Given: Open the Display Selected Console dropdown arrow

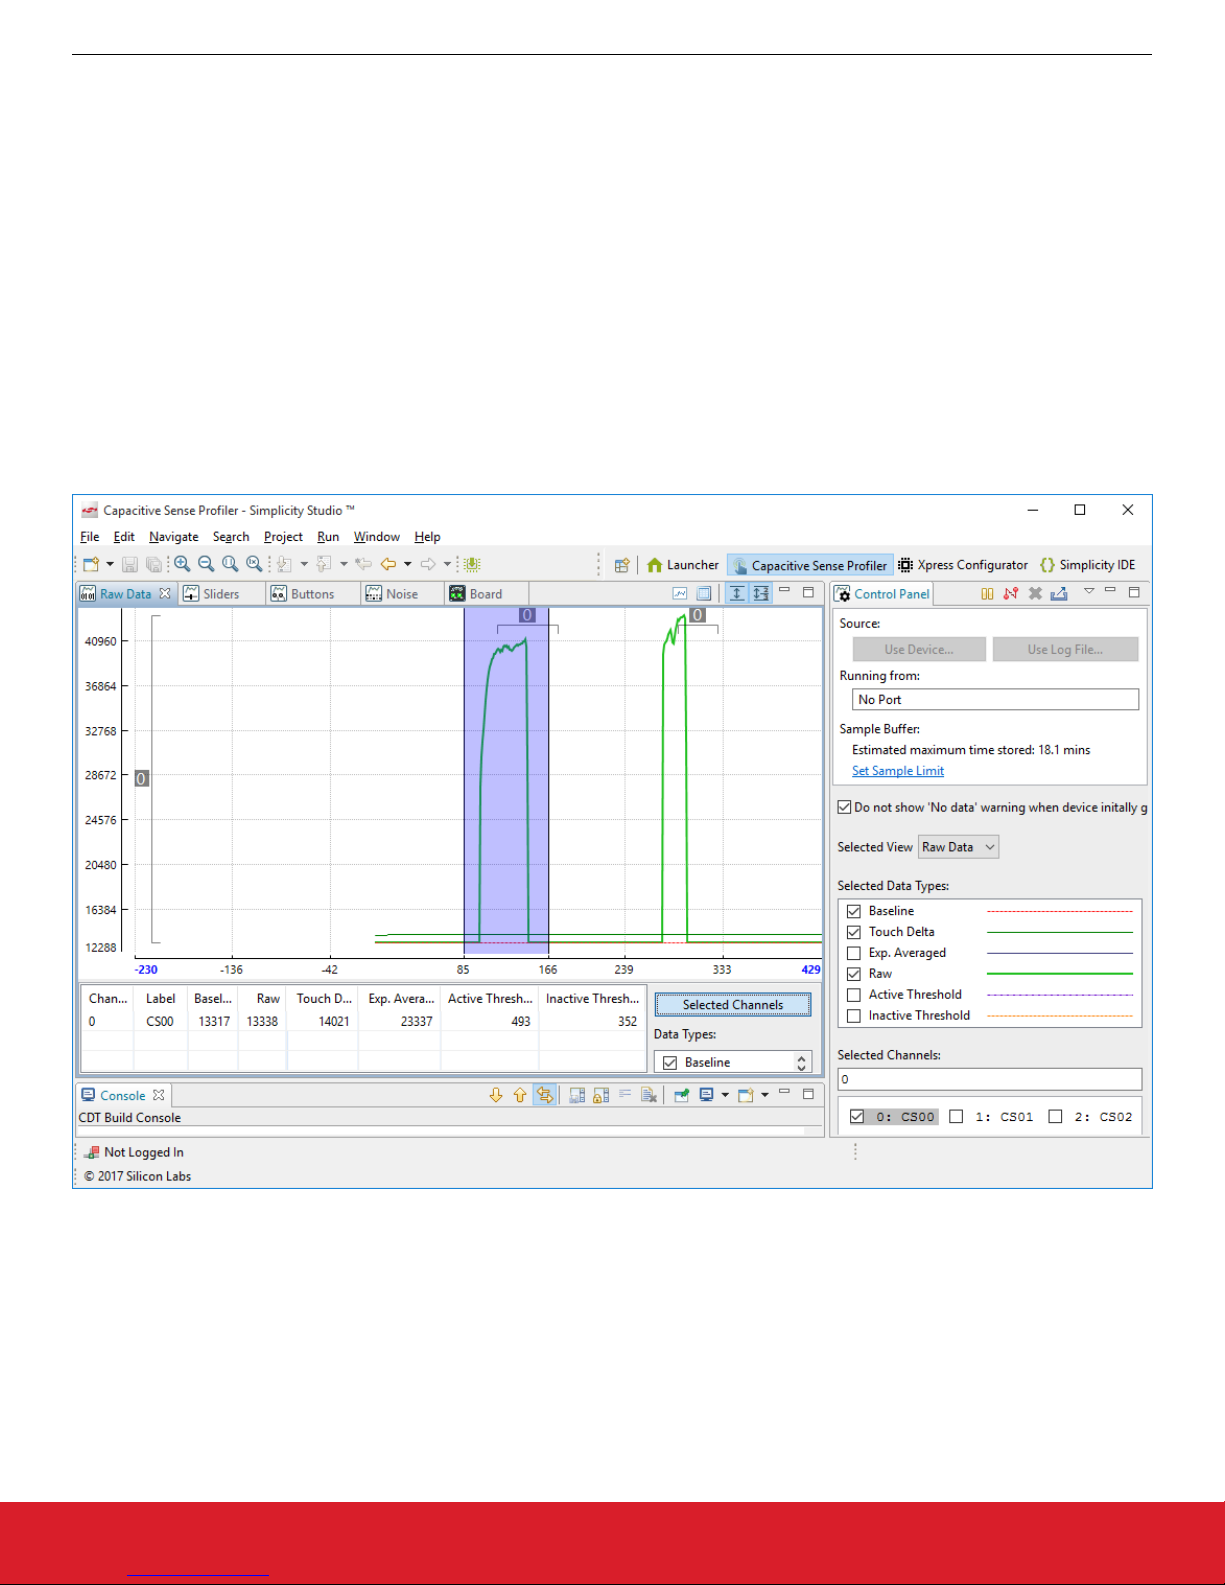Looking at the screenshot, I should pos(725,1095).
